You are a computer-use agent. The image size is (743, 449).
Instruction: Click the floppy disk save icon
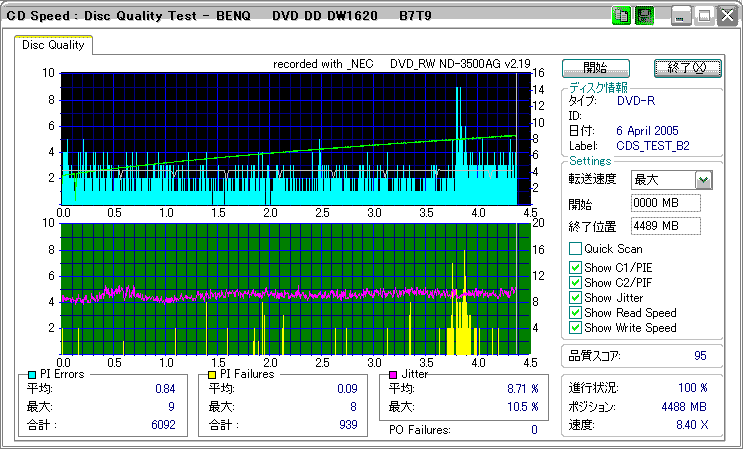pos(644,17)
